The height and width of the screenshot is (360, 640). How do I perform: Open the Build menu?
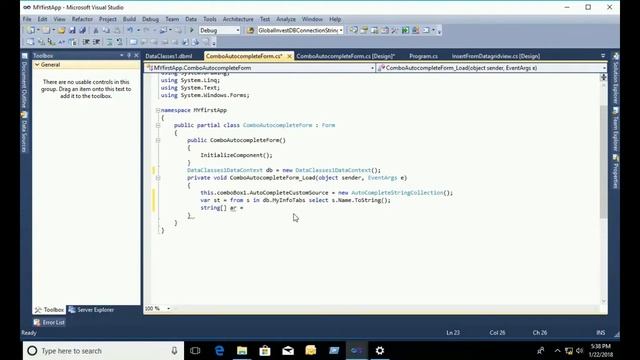(x=129, y=19)
